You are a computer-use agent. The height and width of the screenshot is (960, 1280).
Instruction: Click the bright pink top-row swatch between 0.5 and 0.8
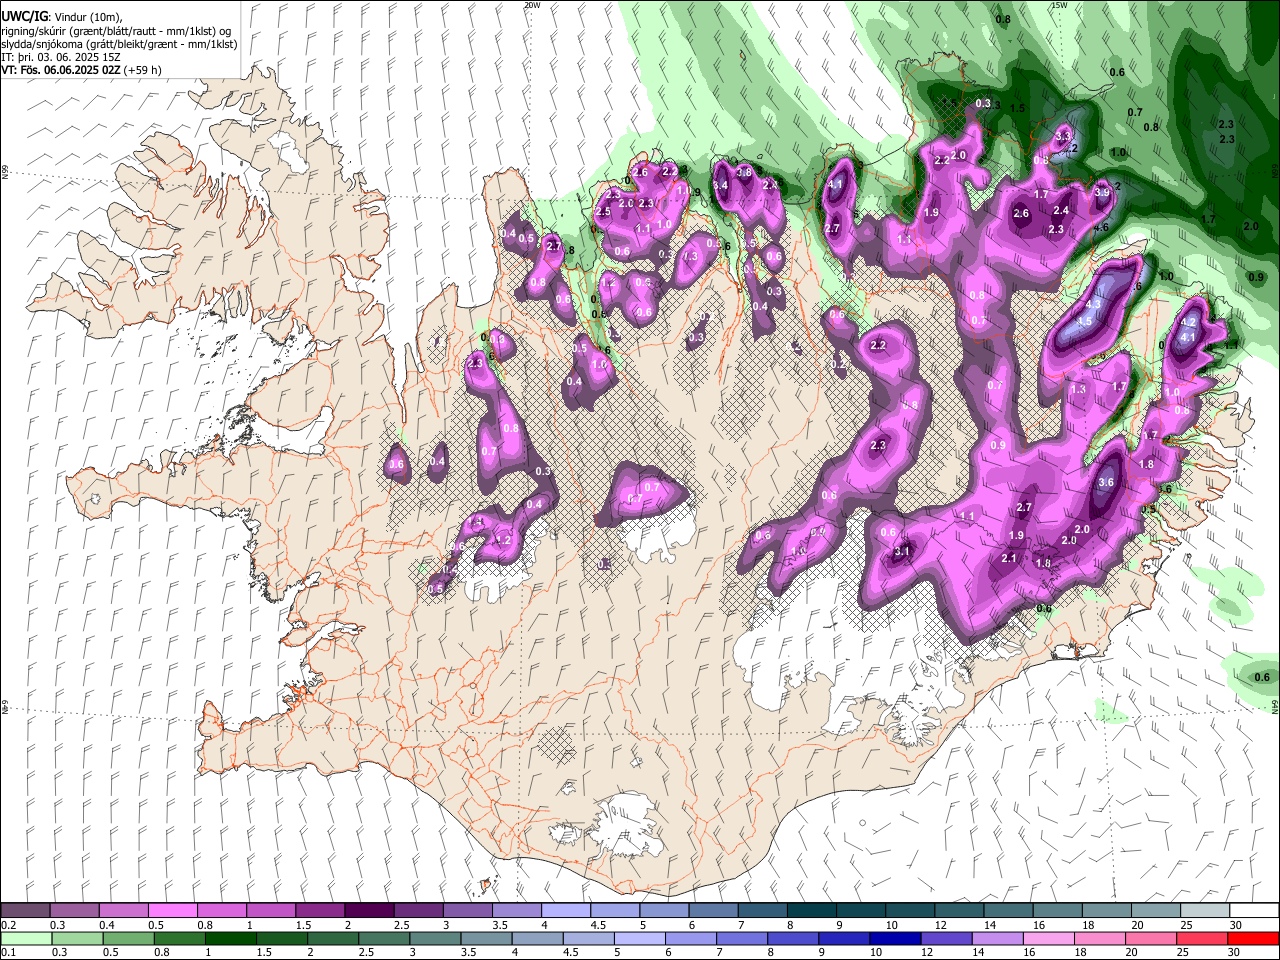173,911
